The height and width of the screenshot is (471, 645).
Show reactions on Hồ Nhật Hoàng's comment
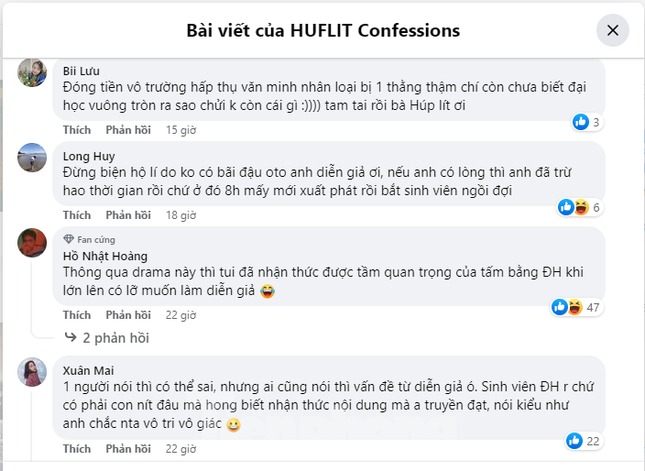[x=578, y=307]
